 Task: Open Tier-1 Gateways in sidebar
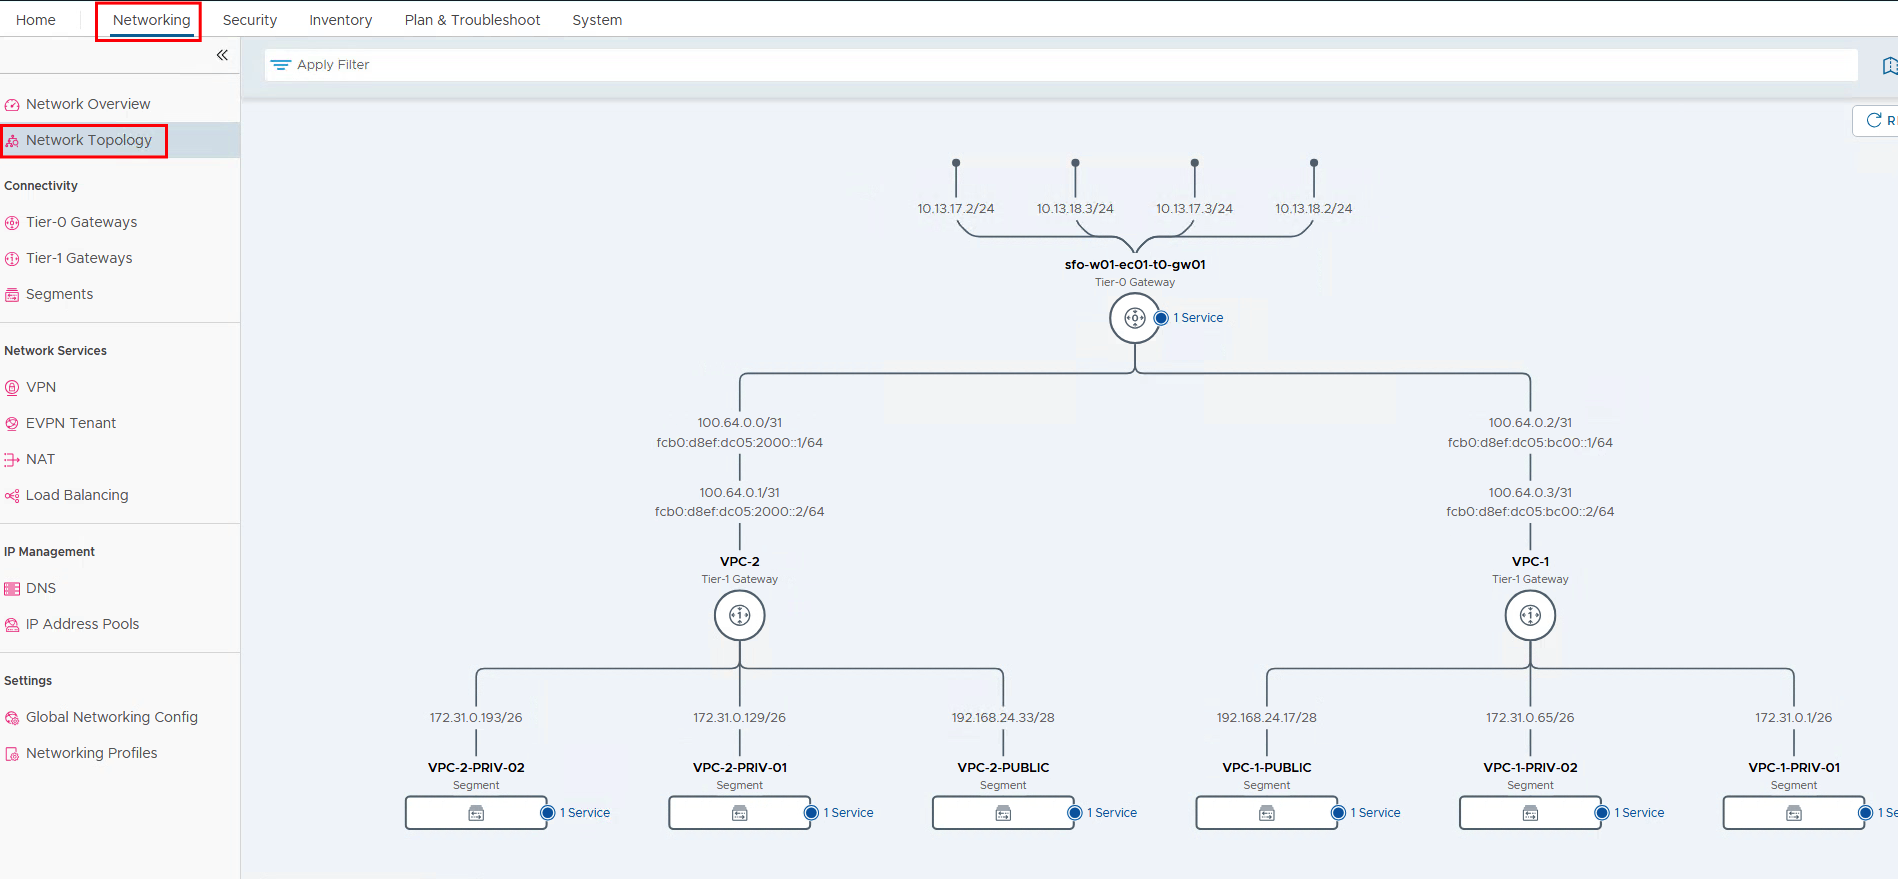coord(79,258)
